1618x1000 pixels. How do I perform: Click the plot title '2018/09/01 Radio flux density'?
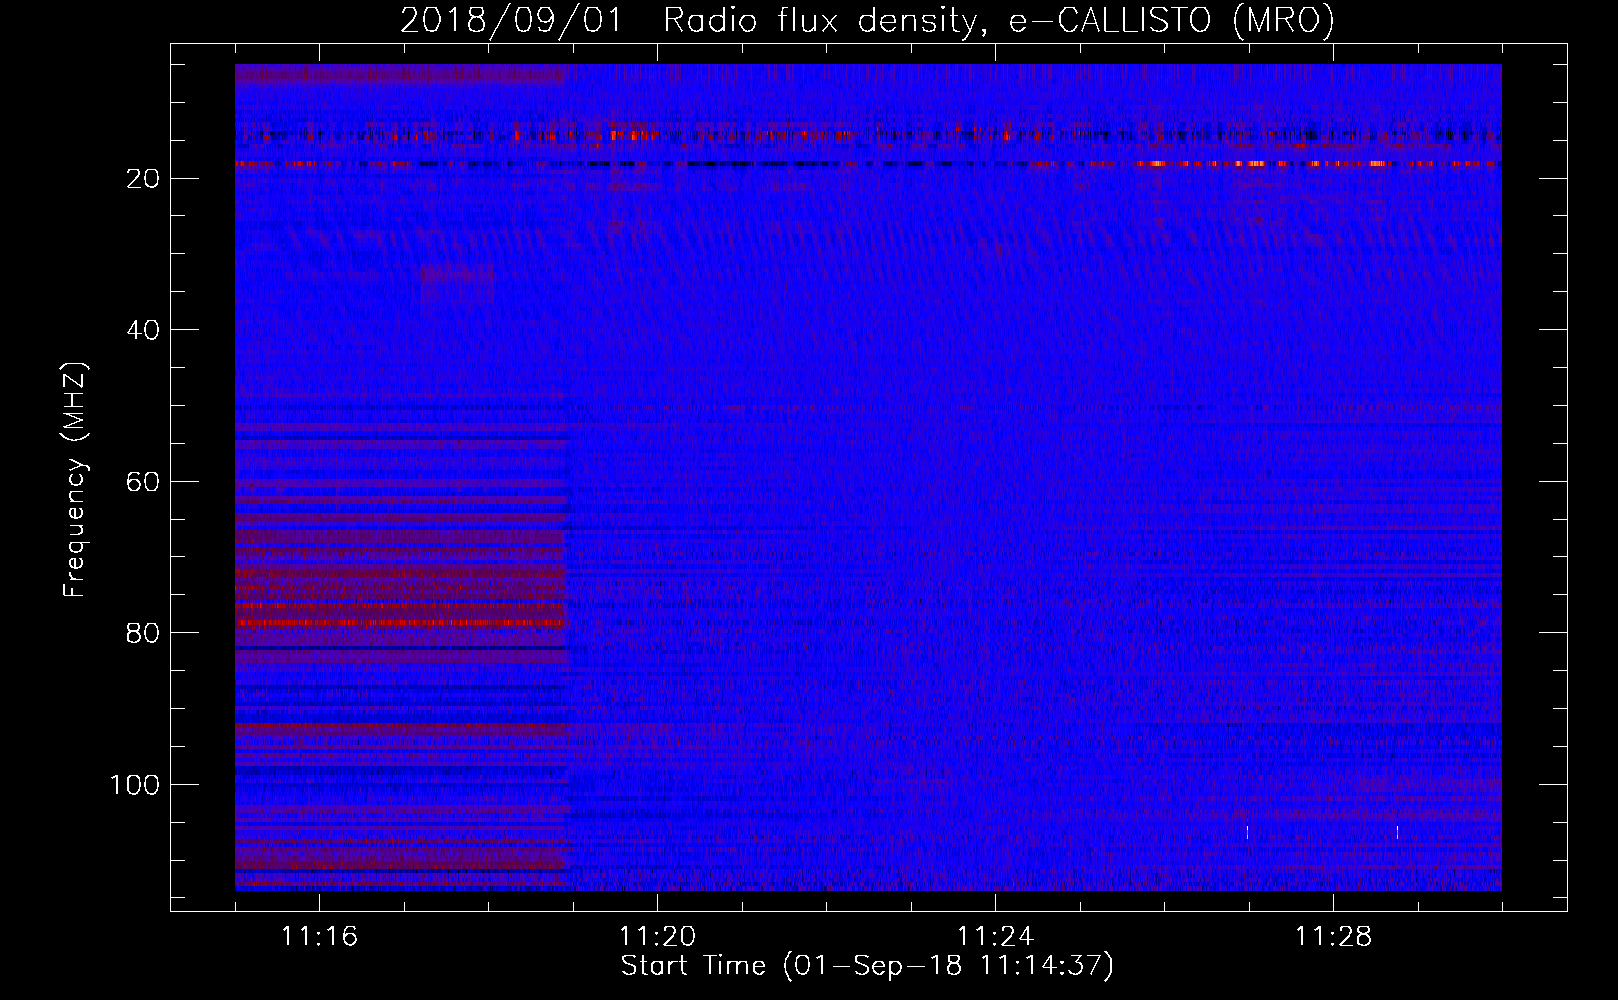[x=867, y=20]
